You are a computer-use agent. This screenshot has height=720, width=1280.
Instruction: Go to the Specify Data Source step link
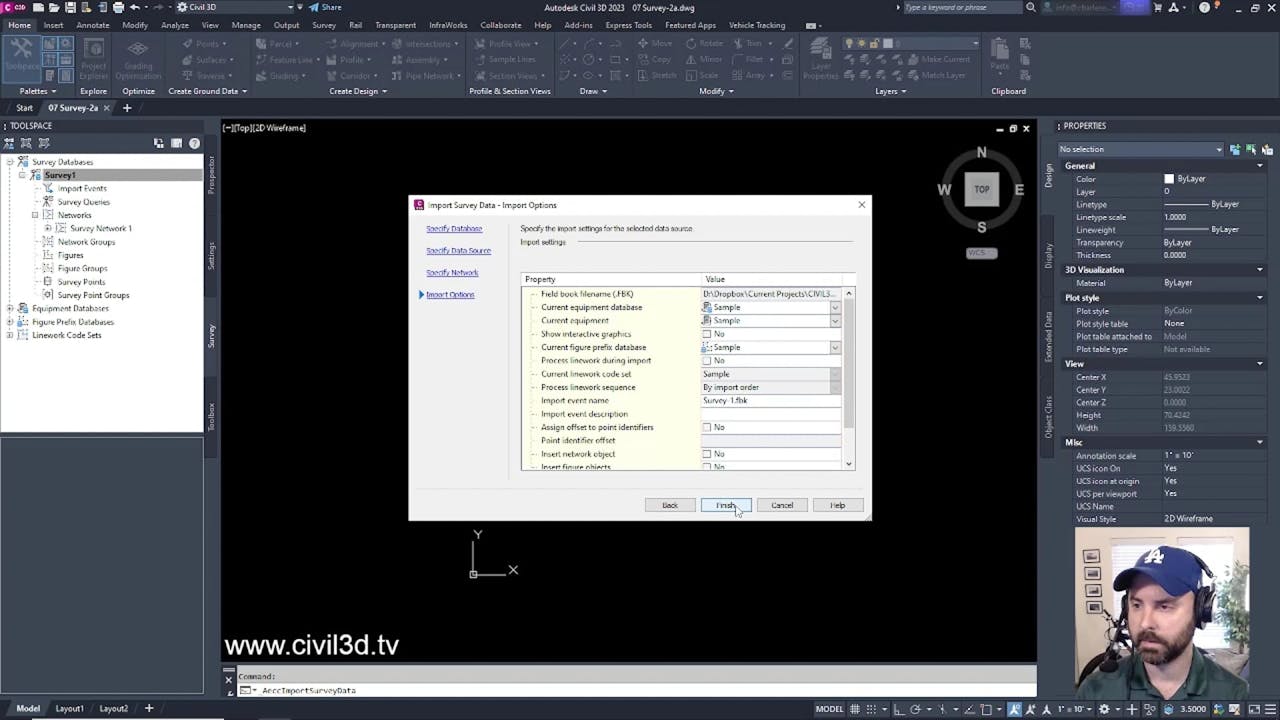pos(458,250)
